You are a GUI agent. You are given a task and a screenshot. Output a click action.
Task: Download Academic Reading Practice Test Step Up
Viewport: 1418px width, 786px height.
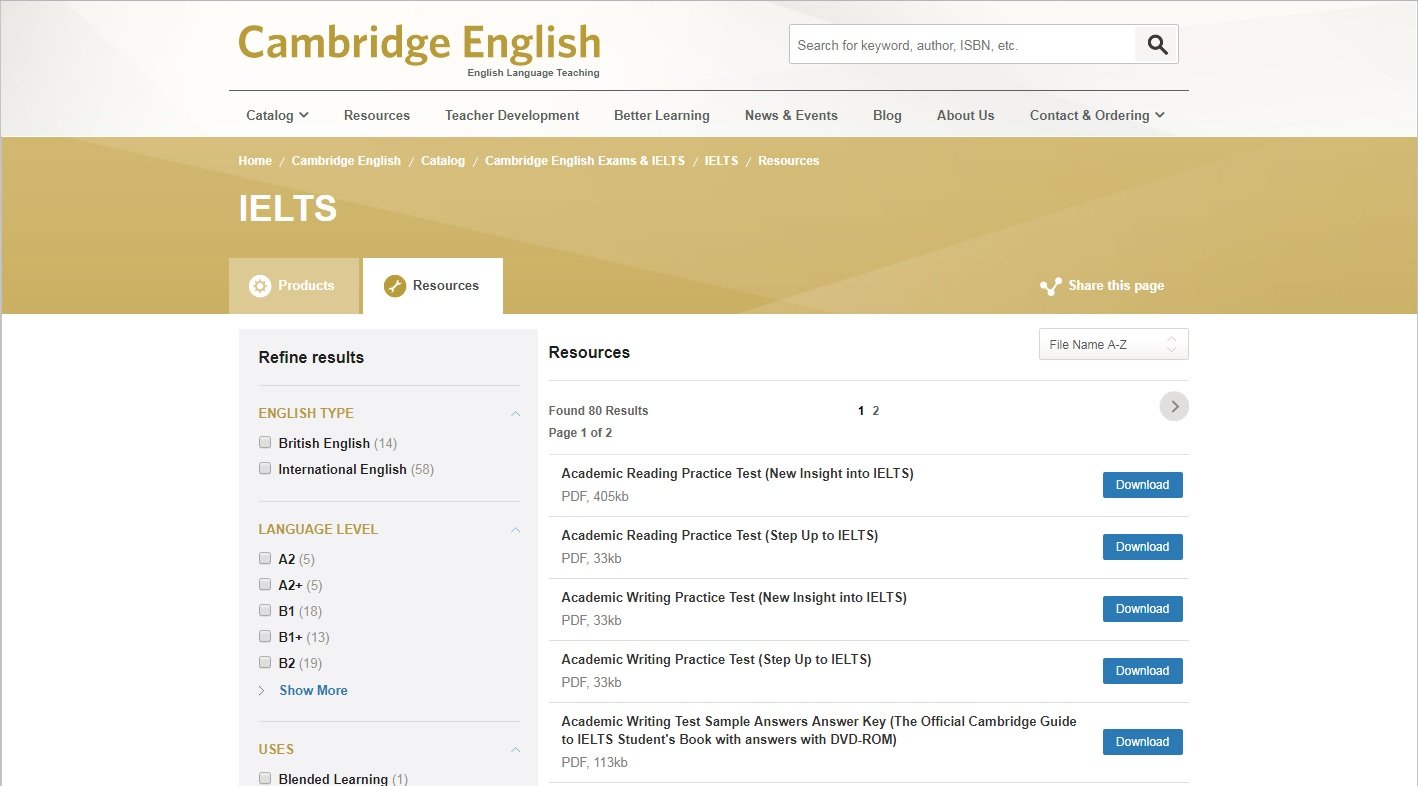coord(1142,547)
